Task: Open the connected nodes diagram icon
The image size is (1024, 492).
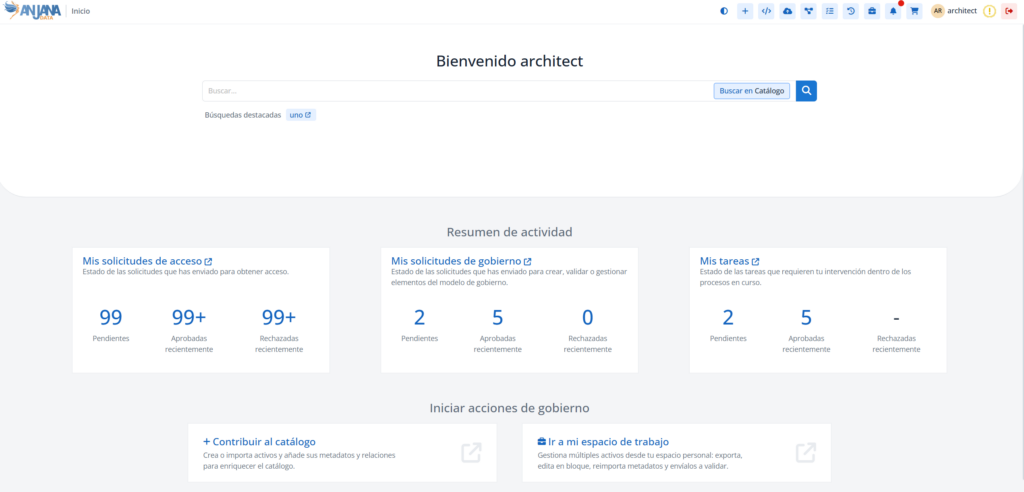Action: [x=808, y=11]
